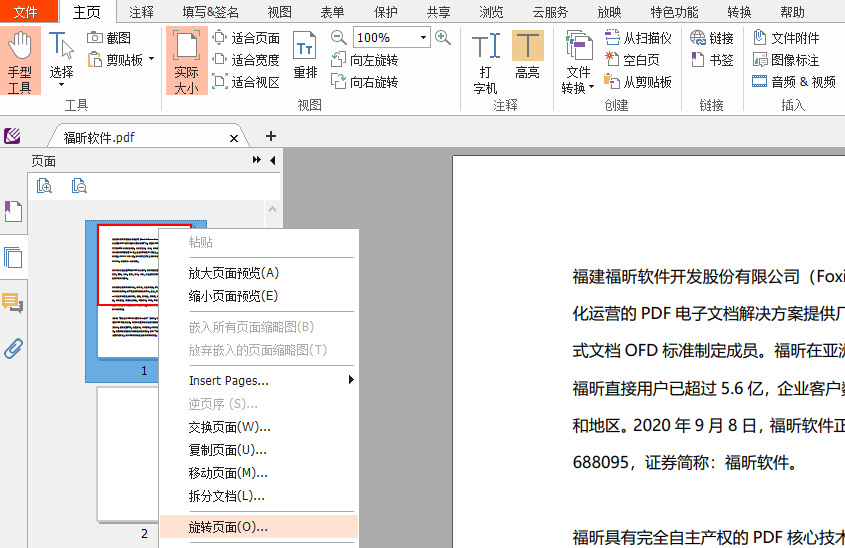The height and width of the screenshot is (548, 845).
Task: Choose Rotate Pages (旋转页面) from context menu
Action: tap(228, 526)
